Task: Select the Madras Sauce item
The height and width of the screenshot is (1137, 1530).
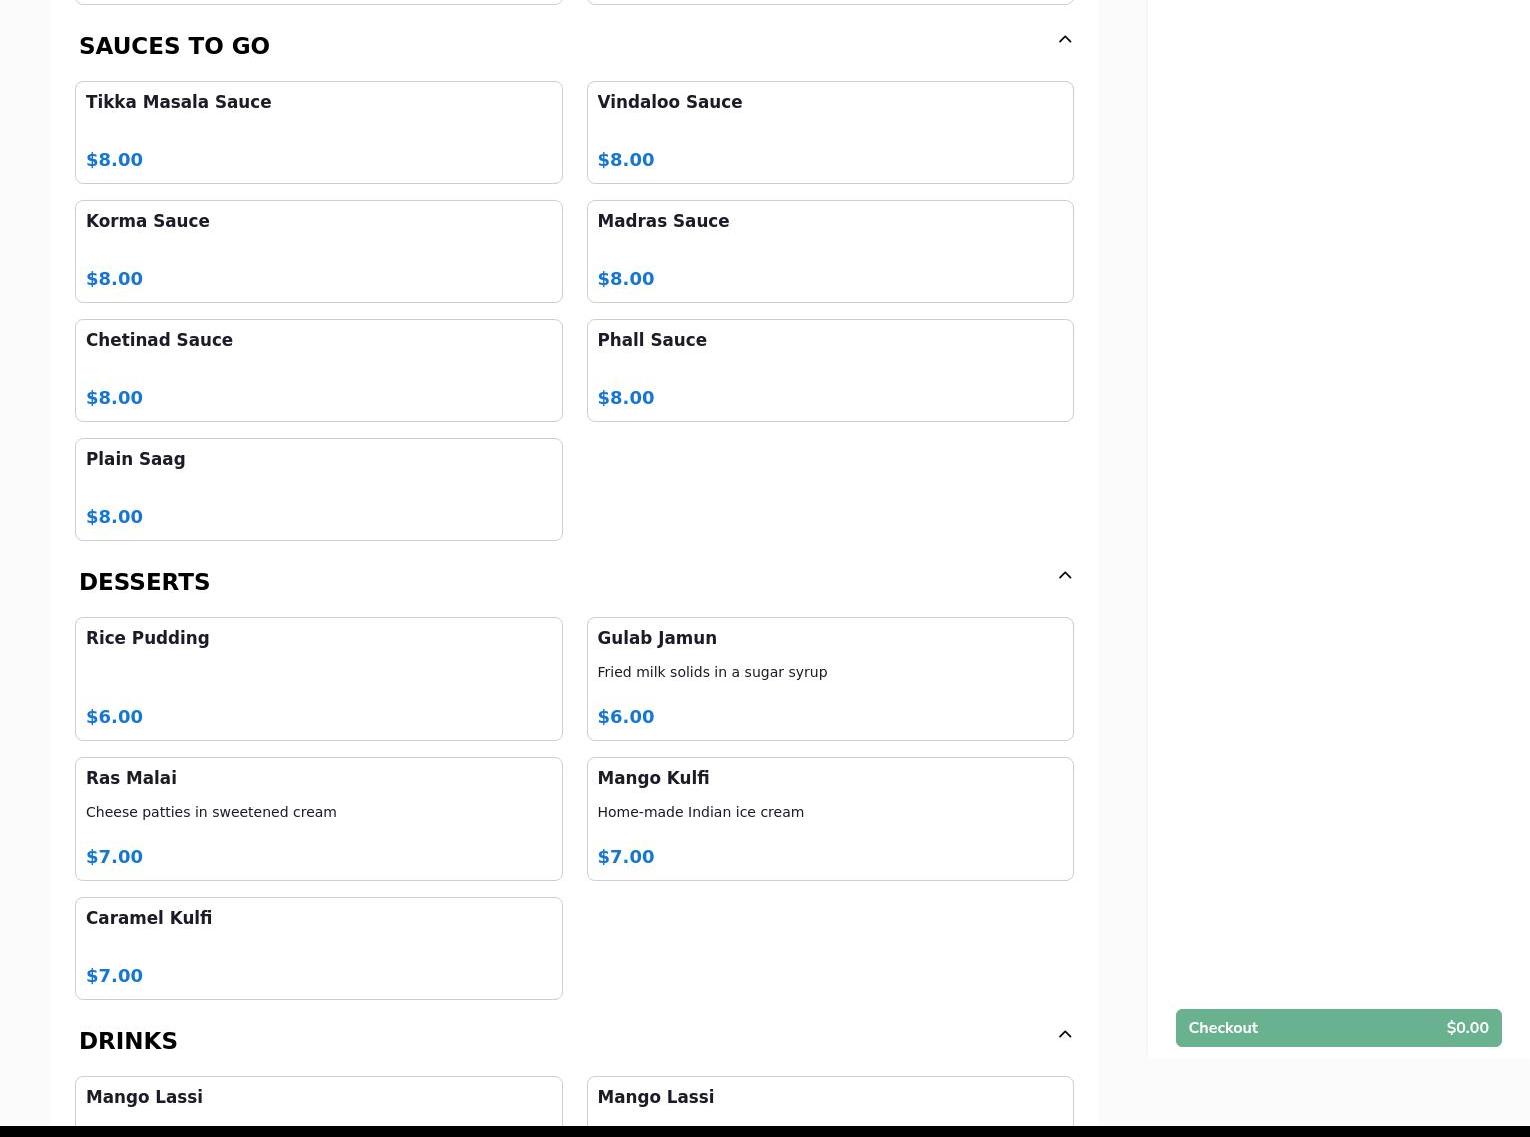Action: 829,251
